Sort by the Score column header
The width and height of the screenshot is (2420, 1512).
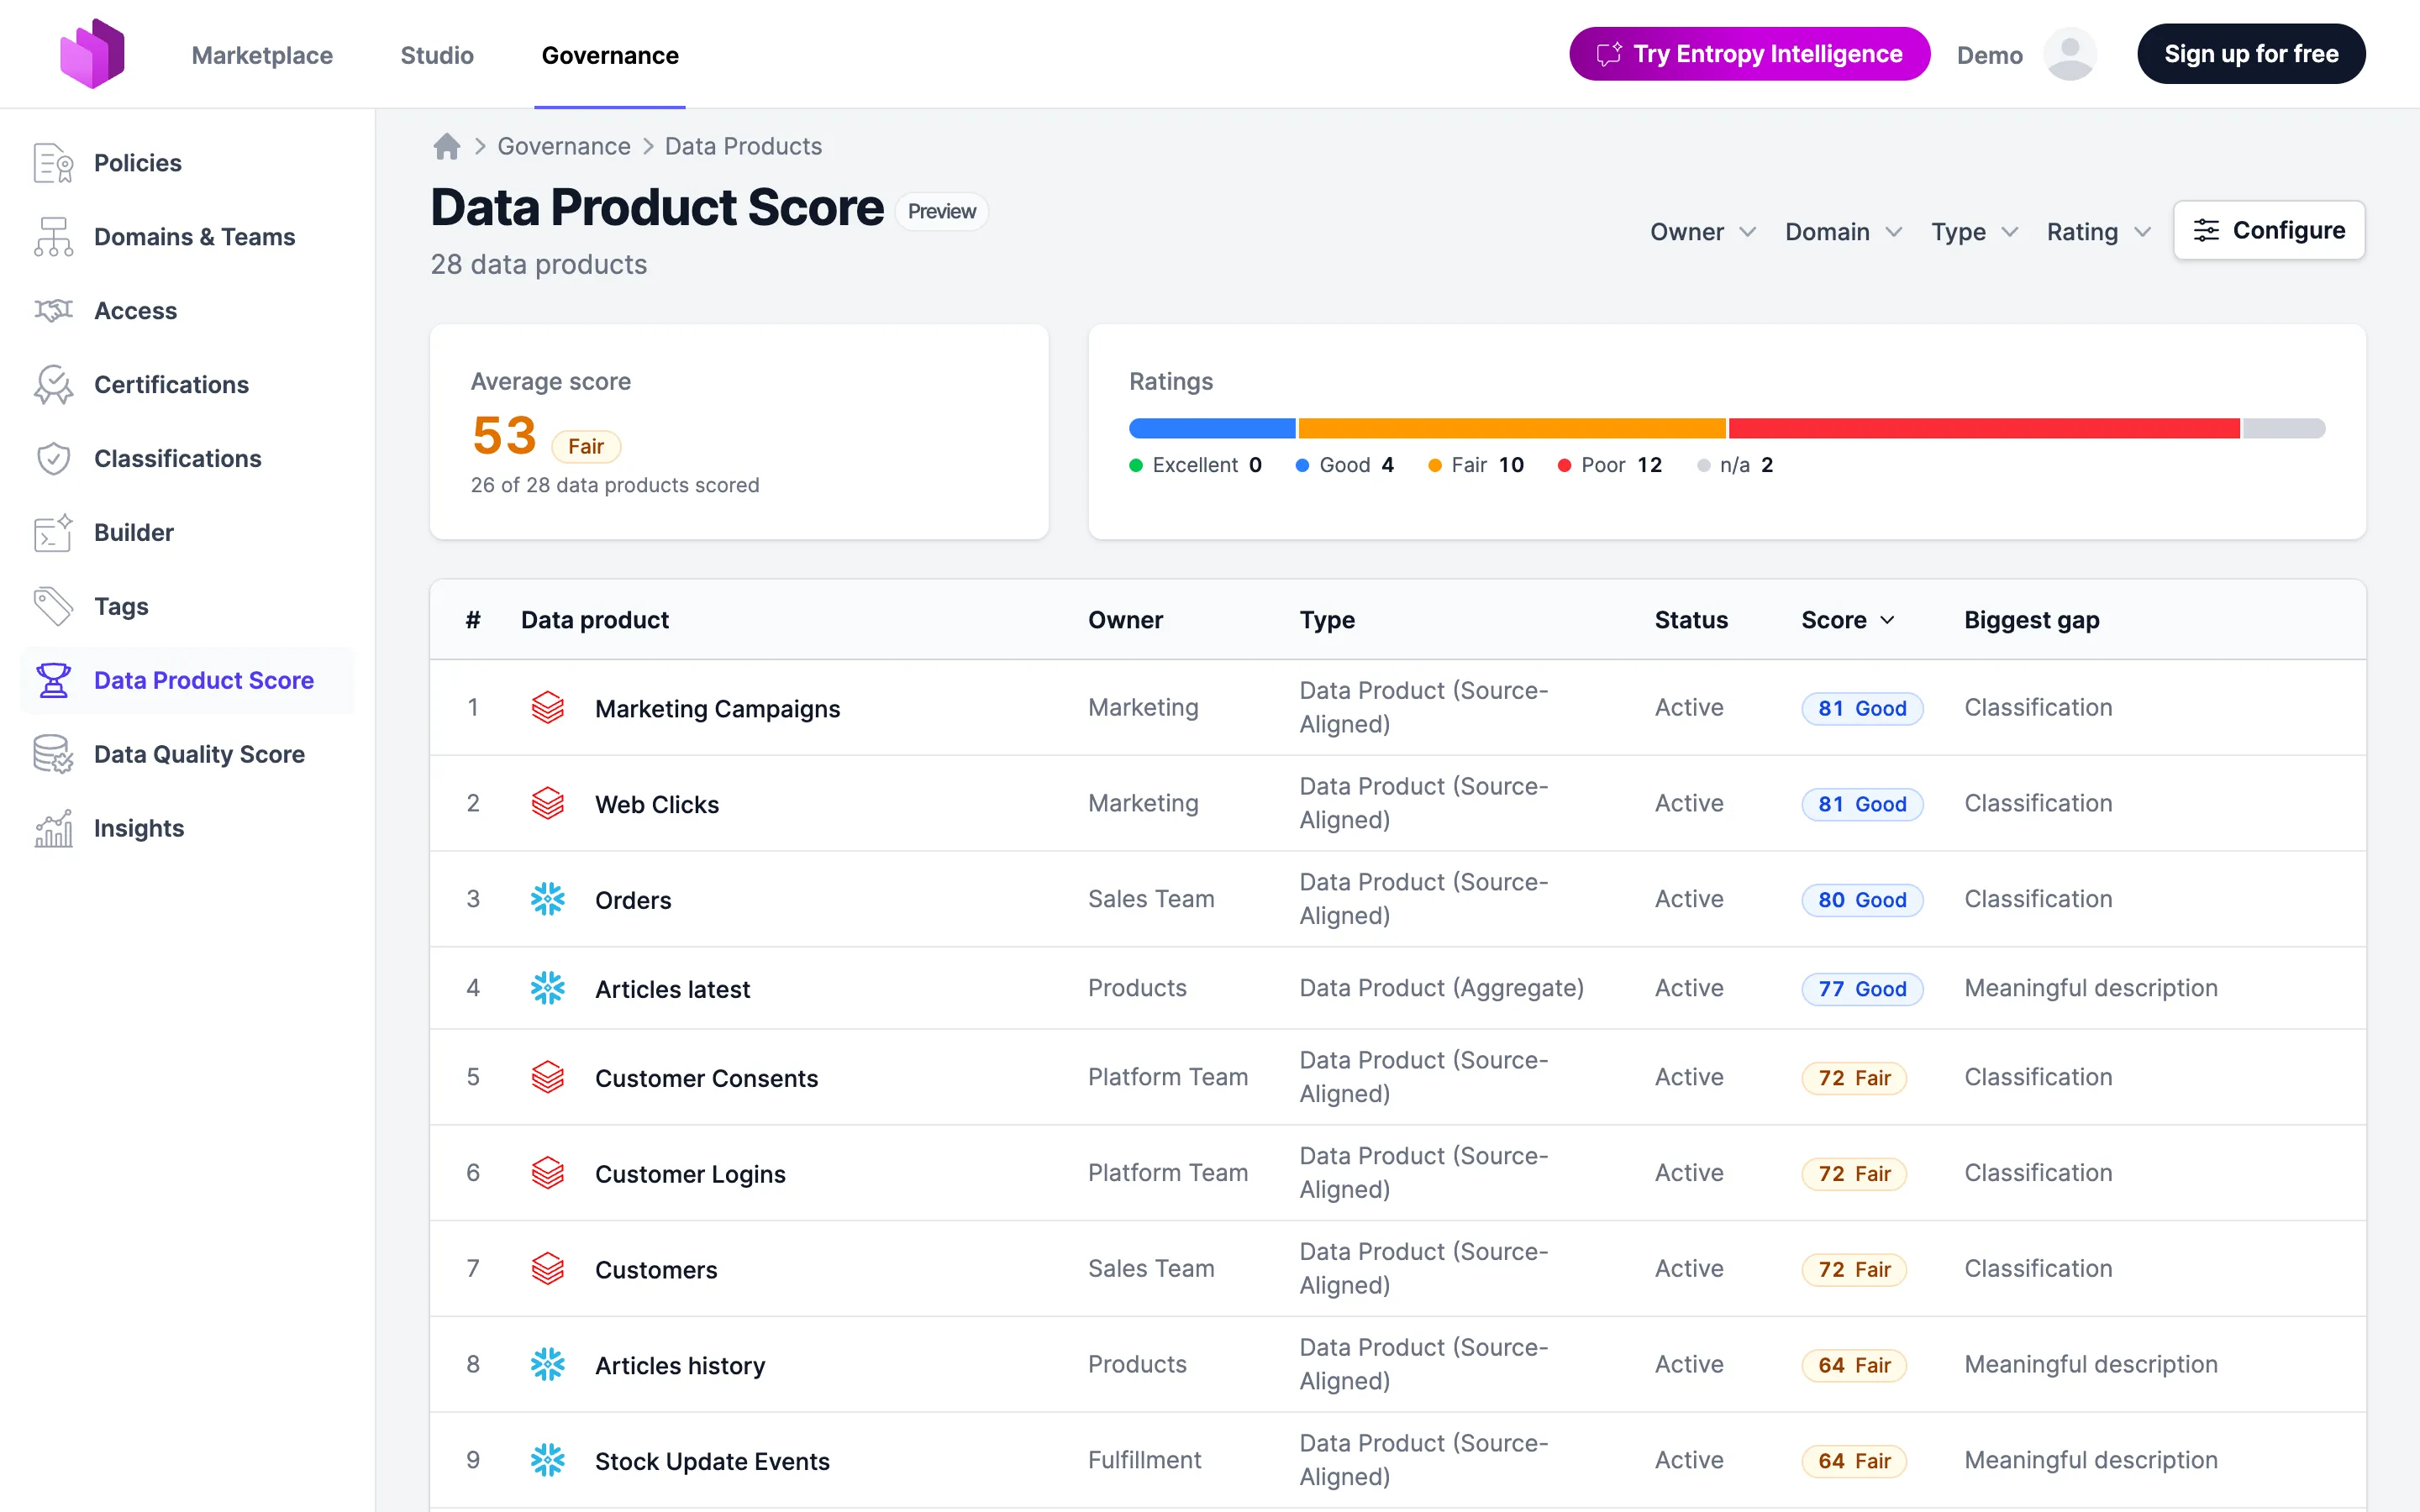pyautogui.click(x=1848, y=620)
